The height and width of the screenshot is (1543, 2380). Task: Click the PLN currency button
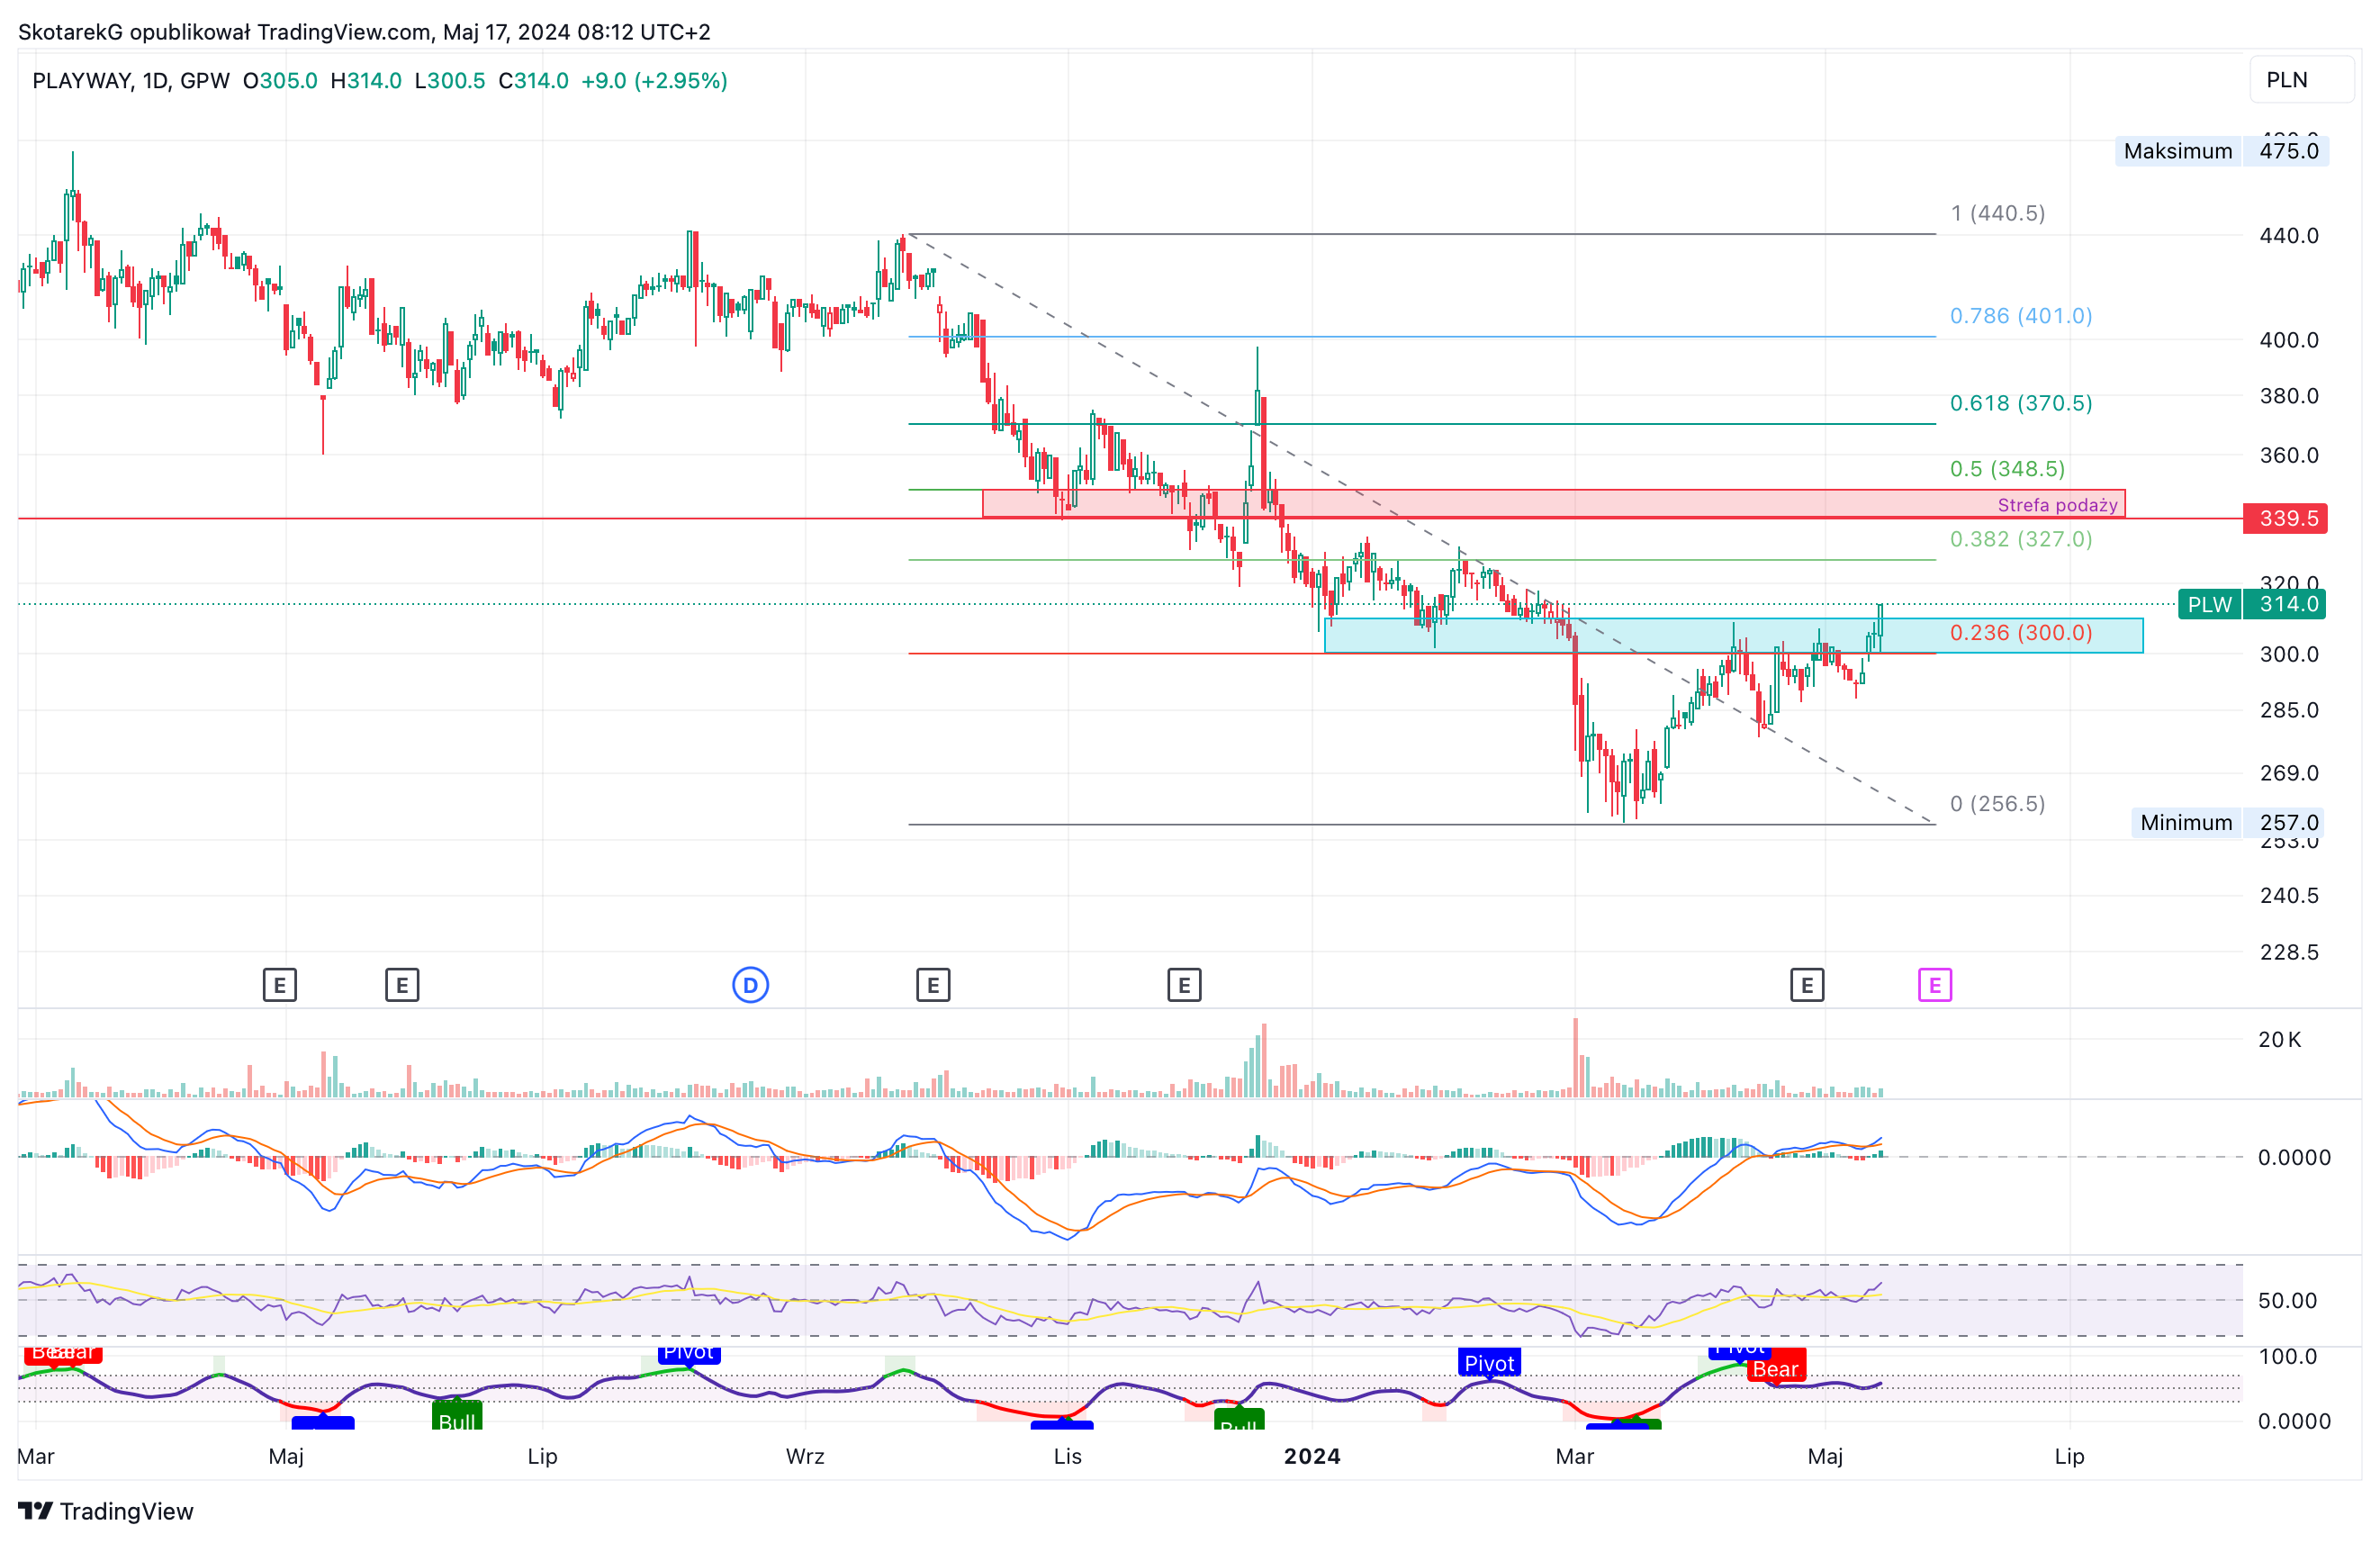click(2301, 80)
